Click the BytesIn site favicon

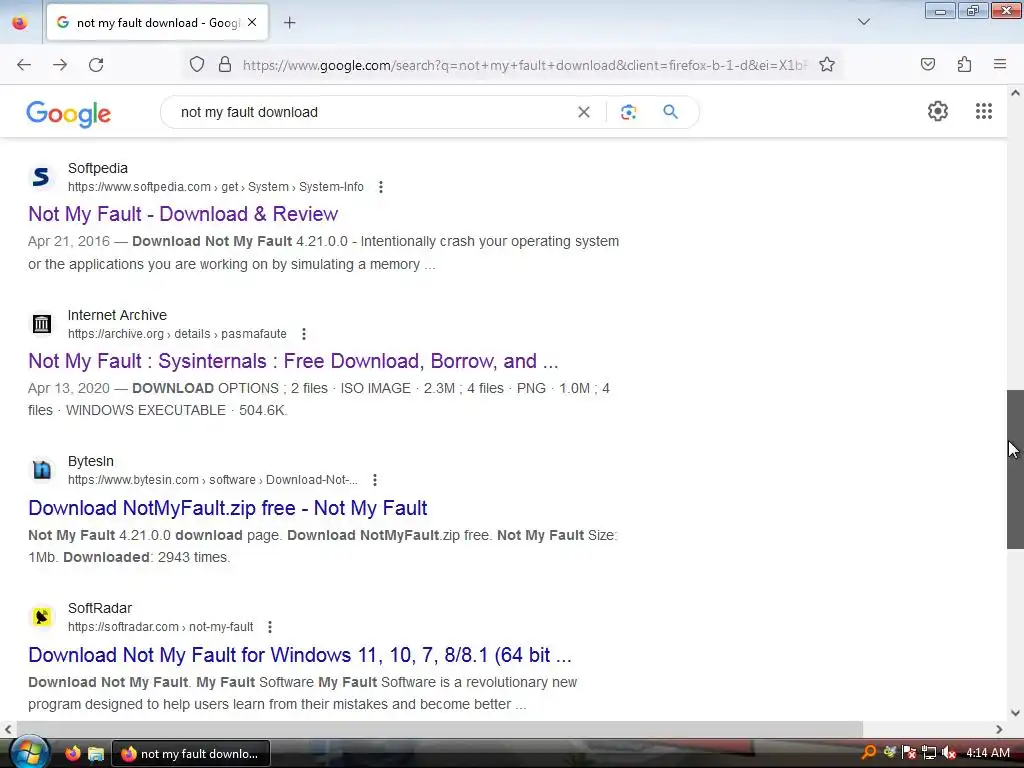coord(42,470)
